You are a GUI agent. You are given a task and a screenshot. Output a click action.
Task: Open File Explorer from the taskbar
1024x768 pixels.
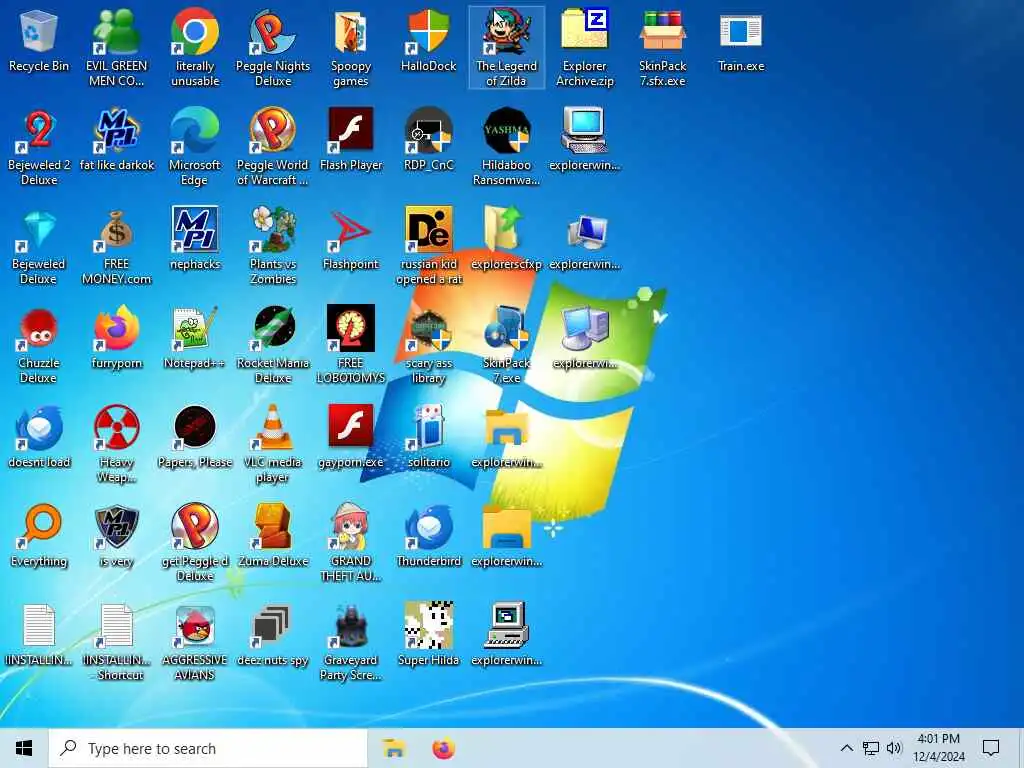pyautogui.click(x=393, y=748)
